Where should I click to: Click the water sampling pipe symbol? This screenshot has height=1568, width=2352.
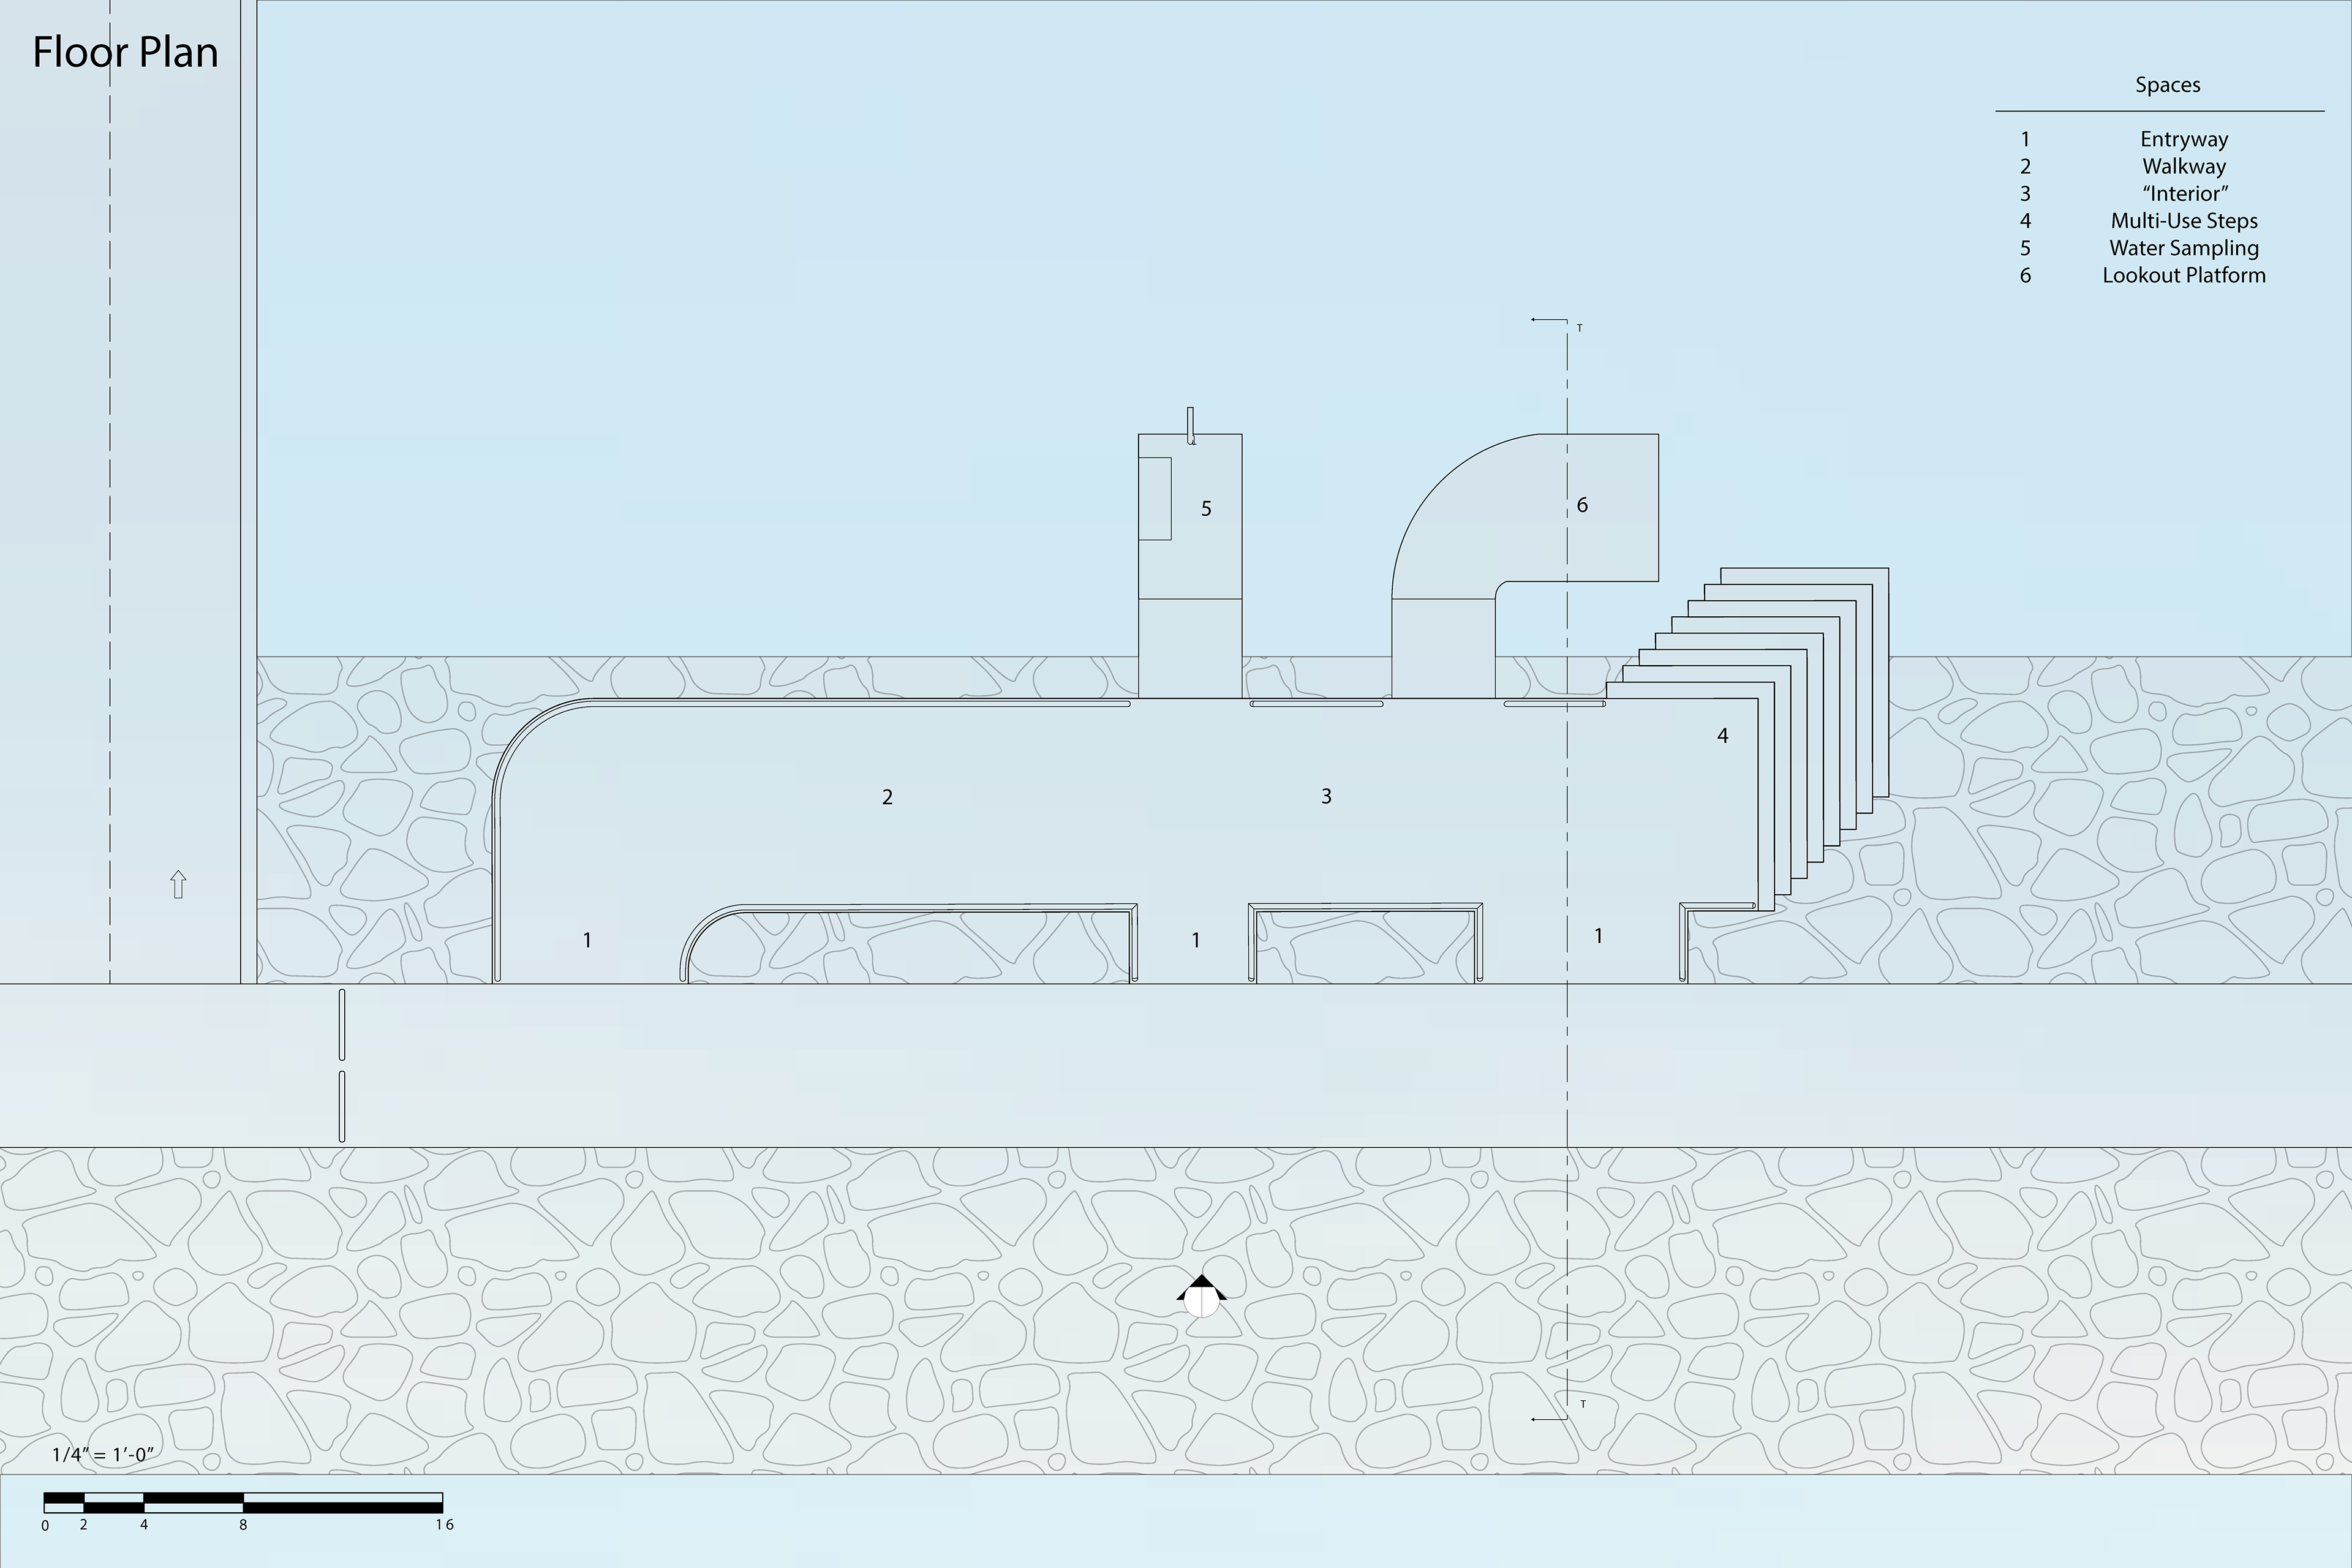pos(1190,425)
